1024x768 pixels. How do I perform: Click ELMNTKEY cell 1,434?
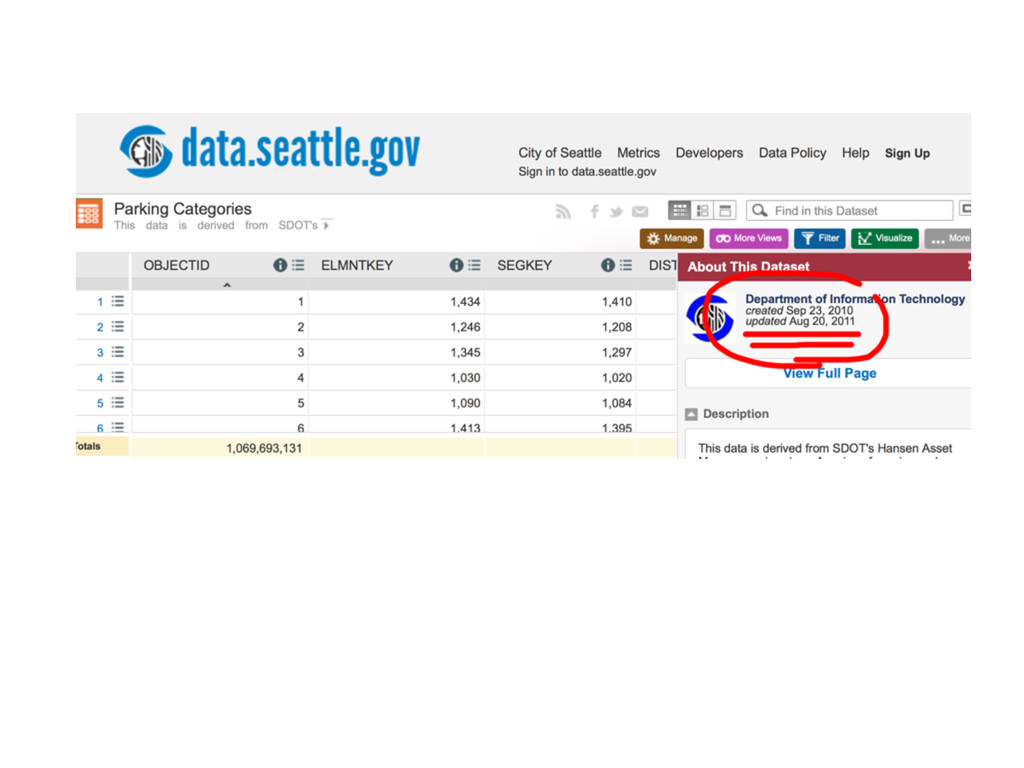[x=465, y=302]
